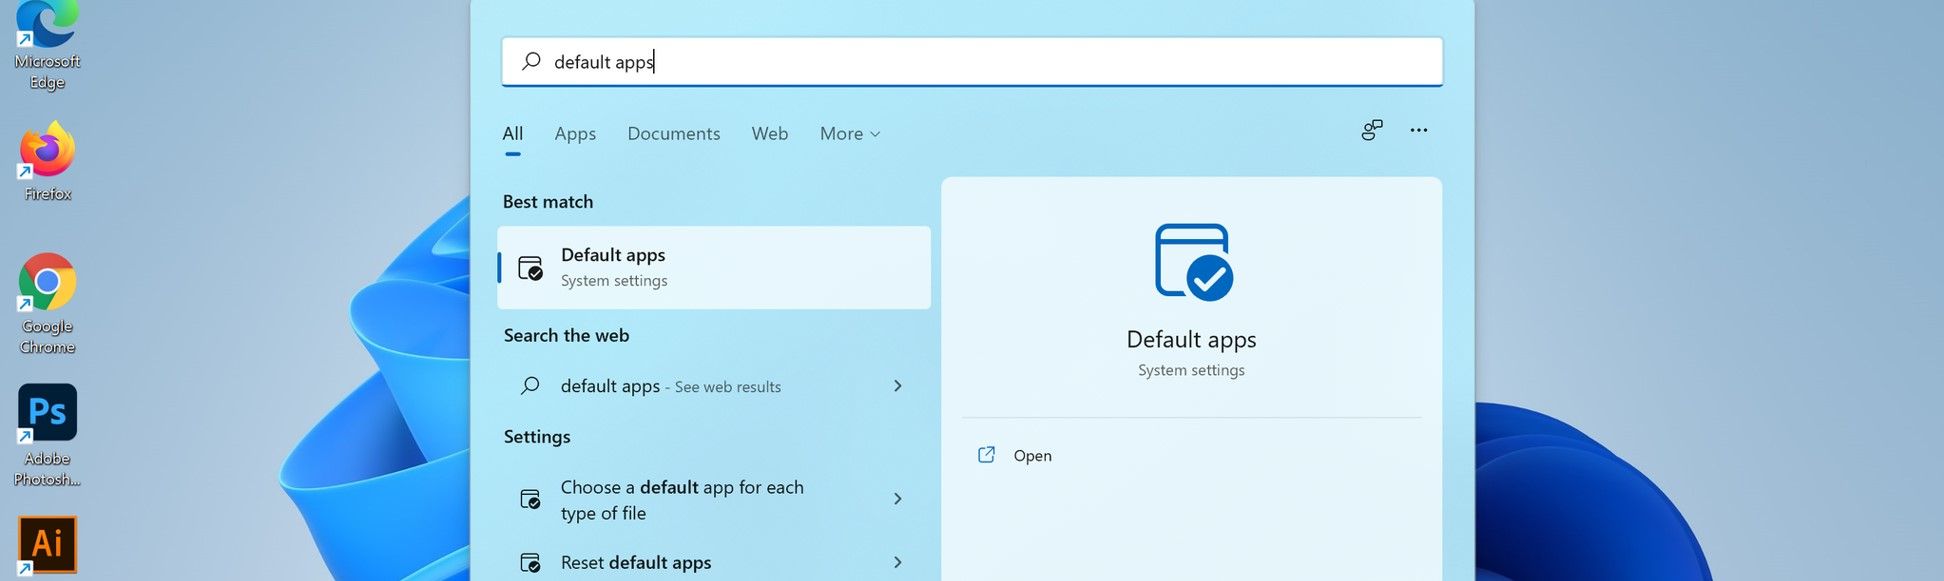Expand arrow for Choose a default app by file type
Image resolution: width=1944 pixels, height=581 pixels.
tap(897, 499)
